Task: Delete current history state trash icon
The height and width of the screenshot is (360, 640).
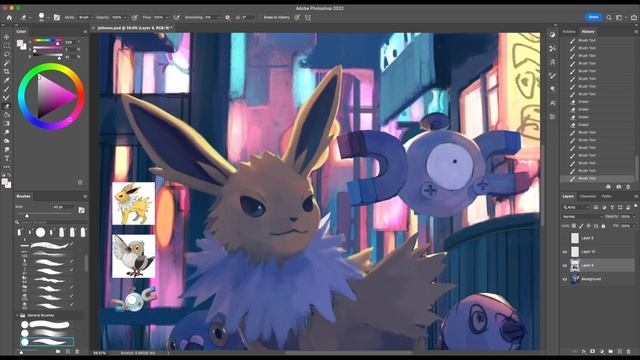Action: pos(628,187)
